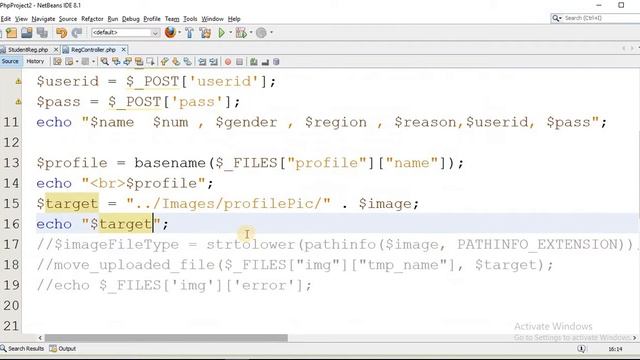Click the Stop Macro Recording icon

(239, 62)
